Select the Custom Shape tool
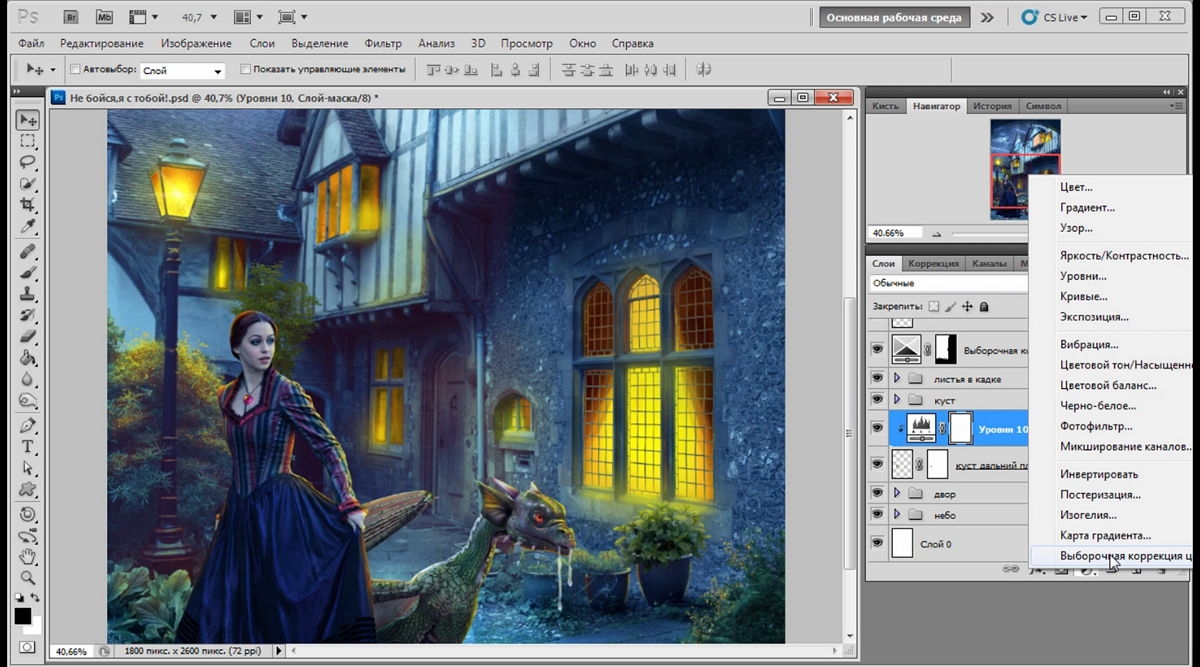This screenshot has height=667, width=1200. [28, 489]
